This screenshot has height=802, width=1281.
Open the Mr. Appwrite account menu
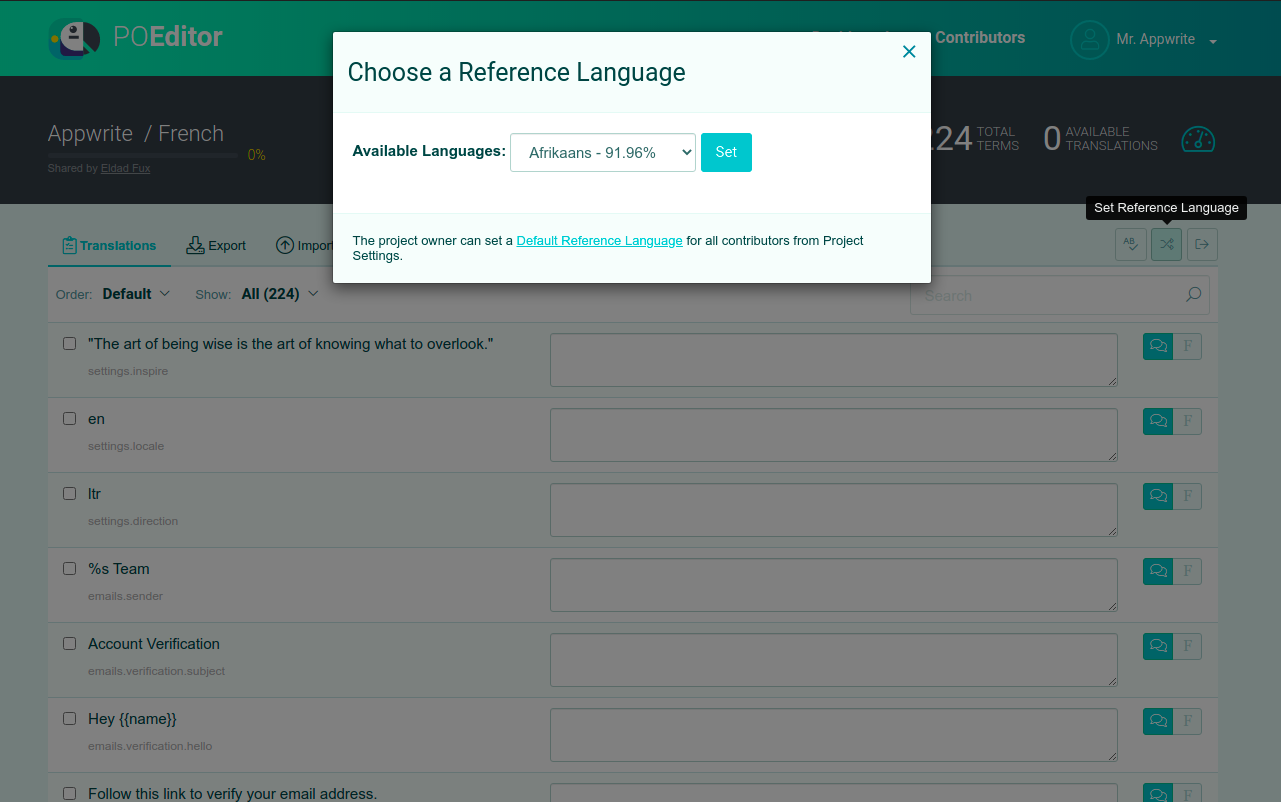tap(1144, 40)
